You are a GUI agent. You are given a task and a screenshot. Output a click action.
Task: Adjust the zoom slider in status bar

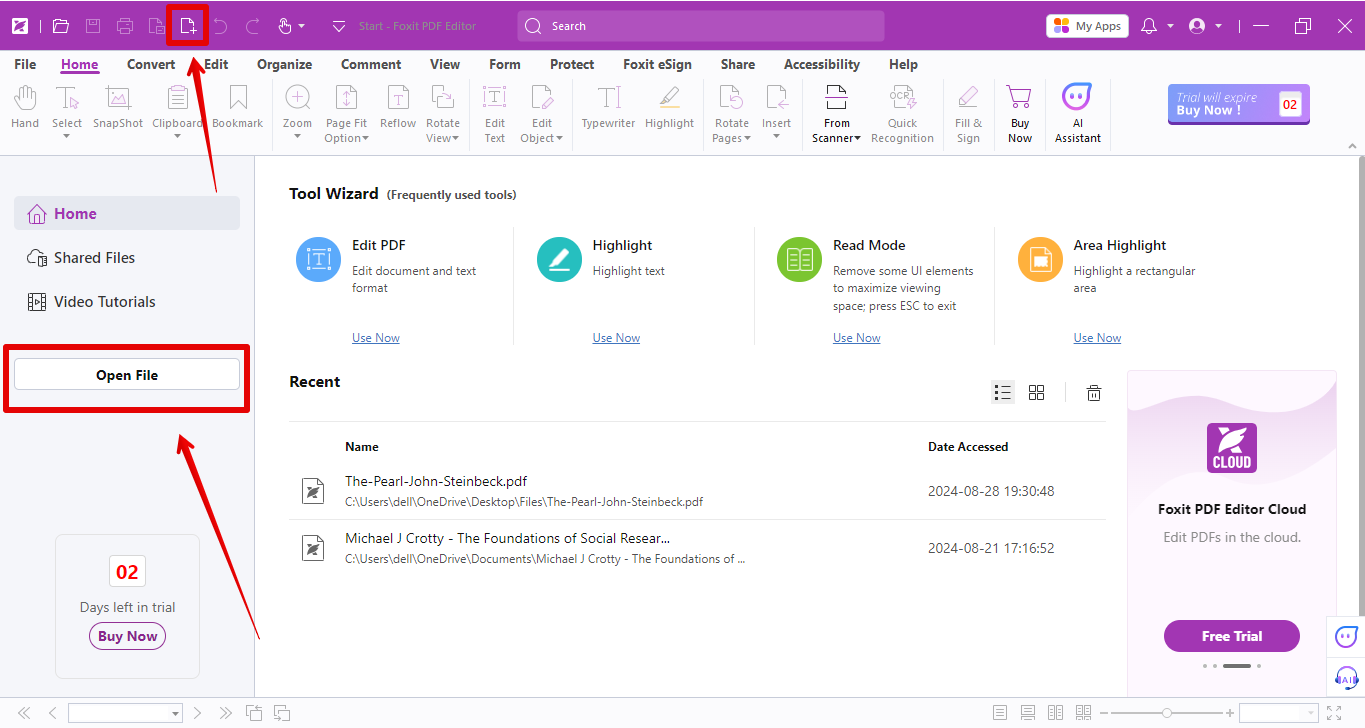pos(1166,713)
